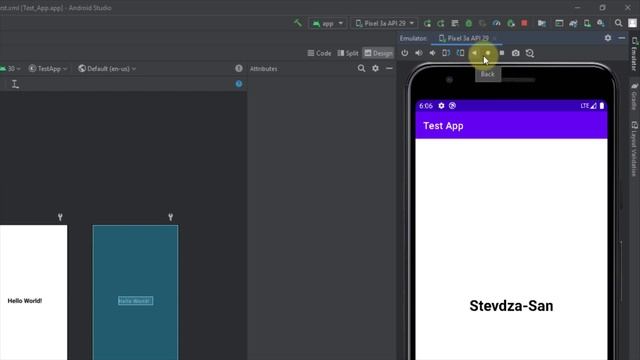Screen dimensions: 640x360
Task: Open Attributes panel gear settings
Action: 375,69
